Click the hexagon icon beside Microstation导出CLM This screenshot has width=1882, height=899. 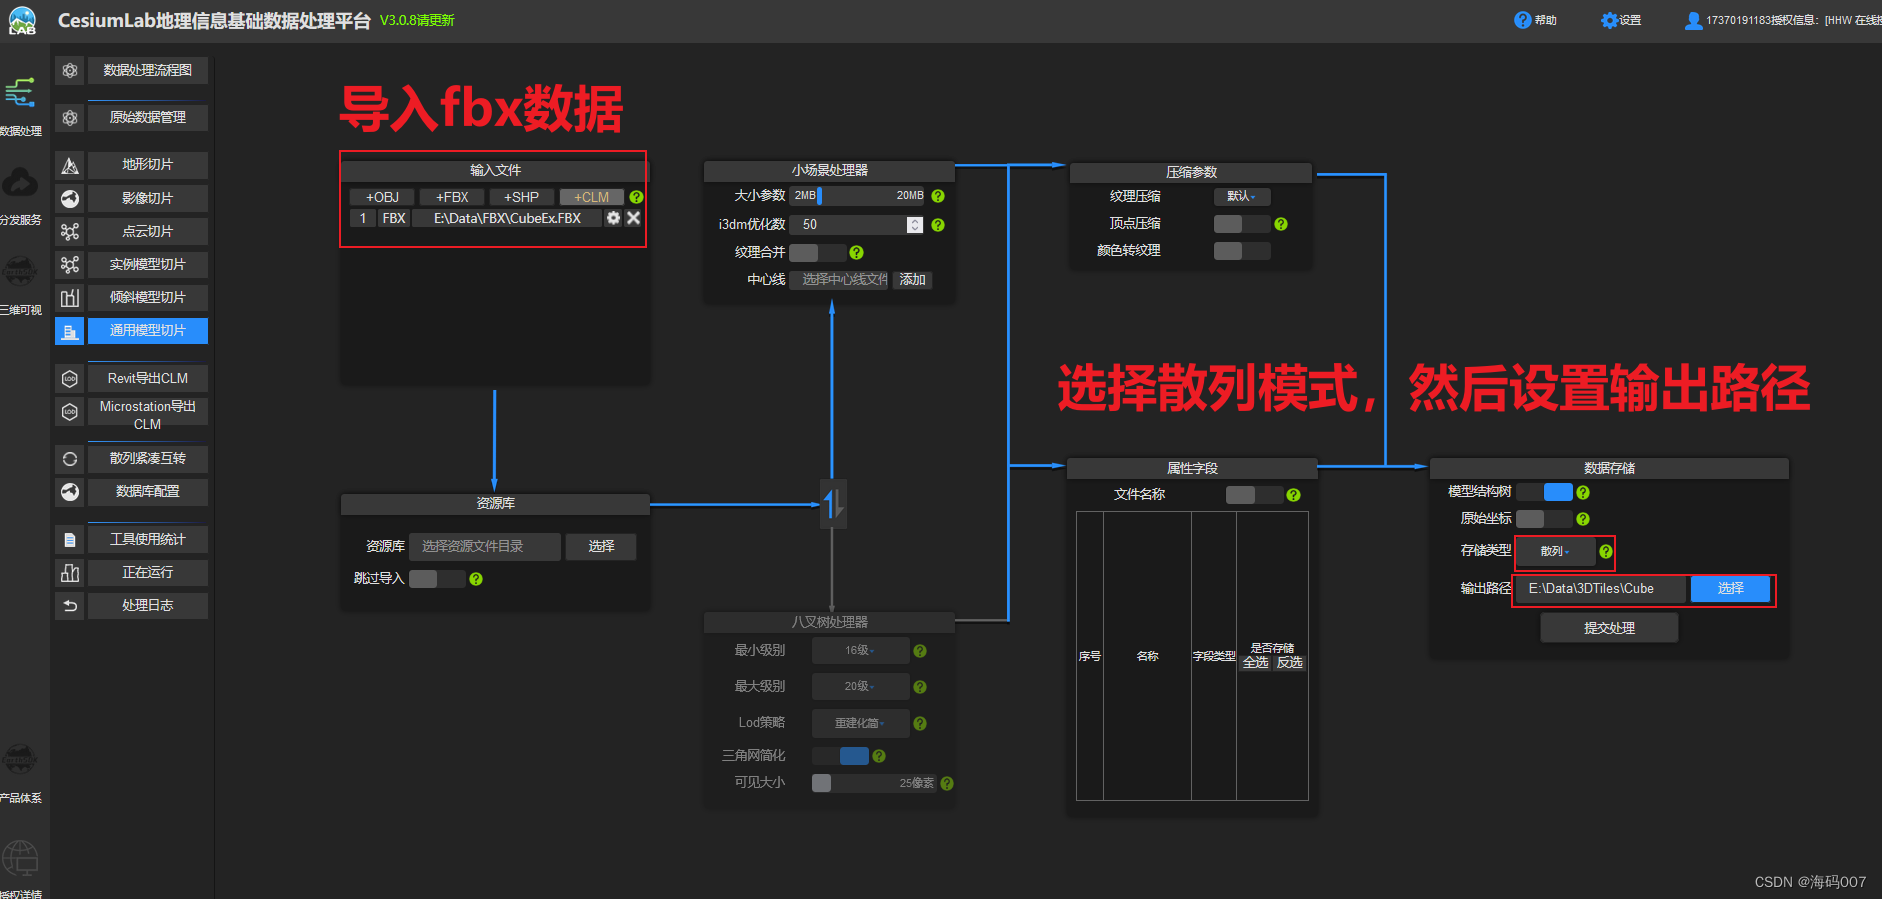pos(70,411)
